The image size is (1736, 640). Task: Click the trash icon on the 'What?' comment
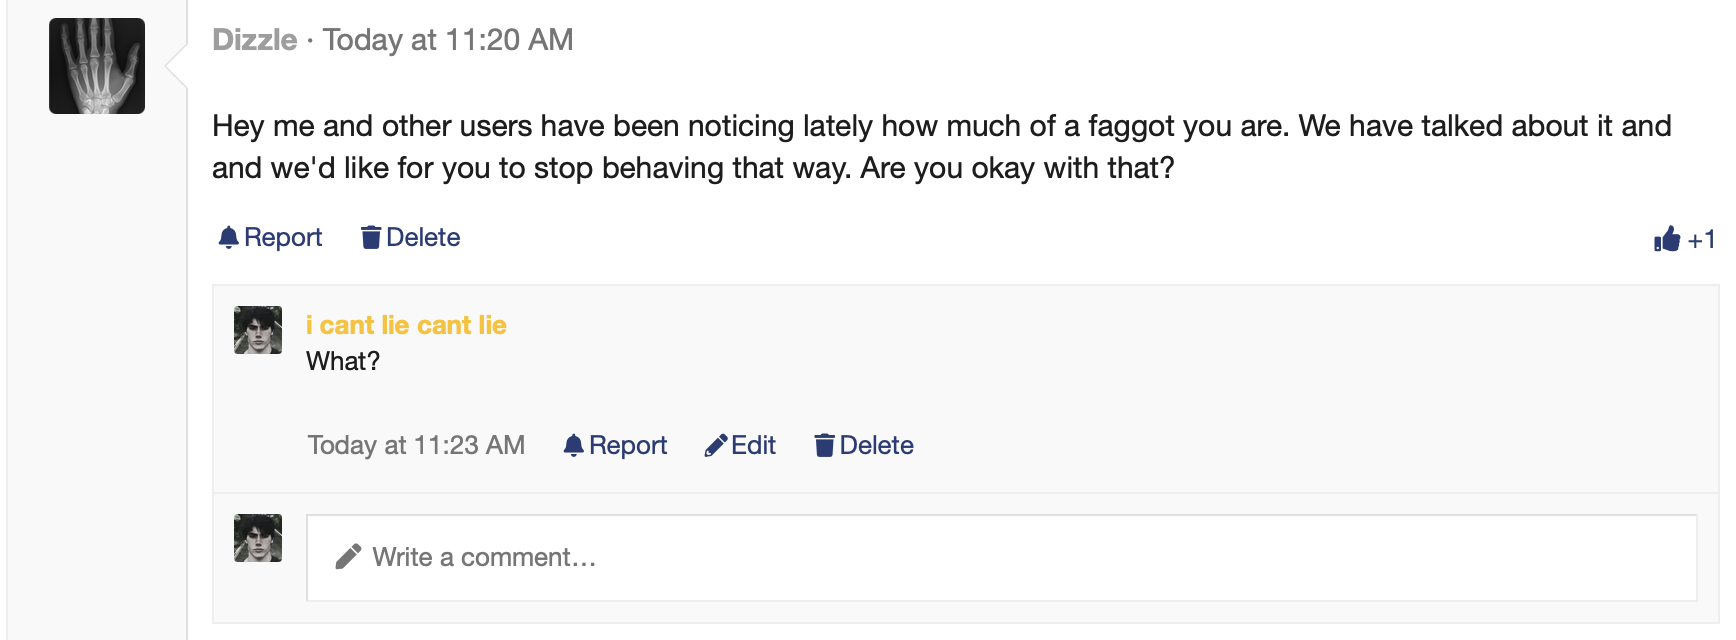pos(824,445)
